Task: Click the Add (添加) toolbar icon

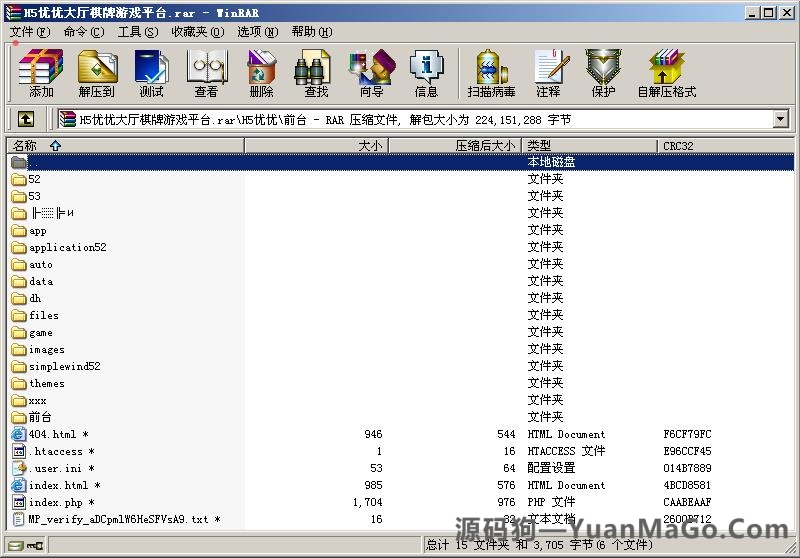Action: coord(41,73)
